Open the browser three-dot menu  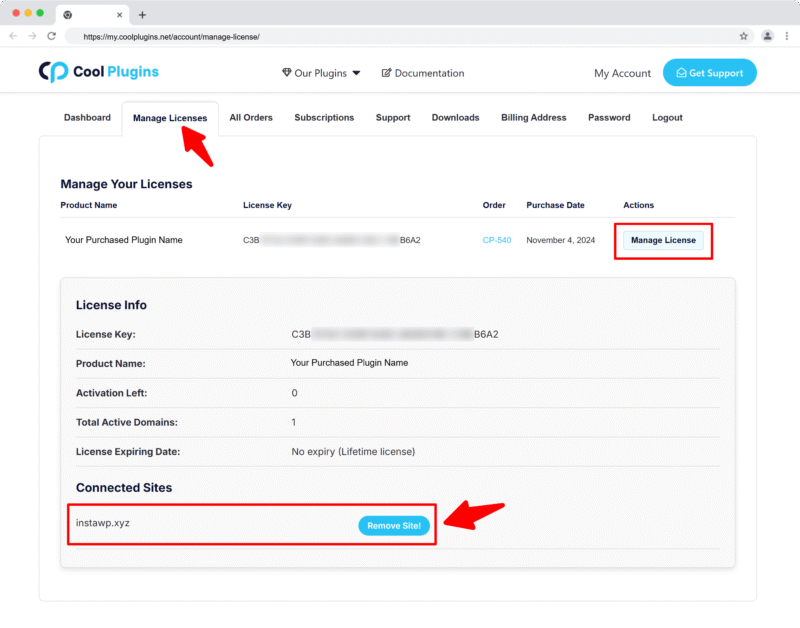click(x=786, y=36)
